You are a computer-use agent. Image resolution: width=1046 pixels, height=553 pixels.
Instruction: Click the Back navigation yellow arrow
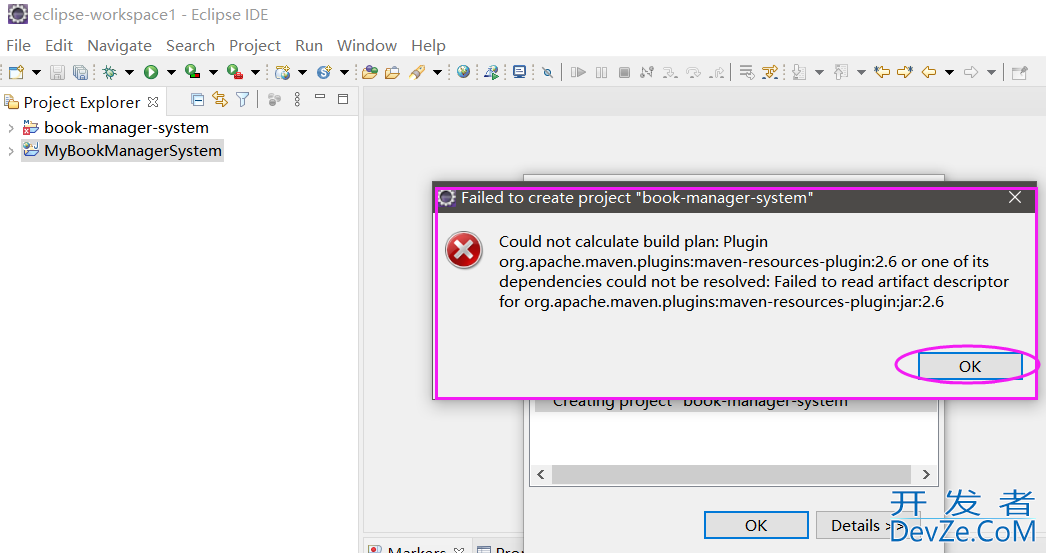929,72
